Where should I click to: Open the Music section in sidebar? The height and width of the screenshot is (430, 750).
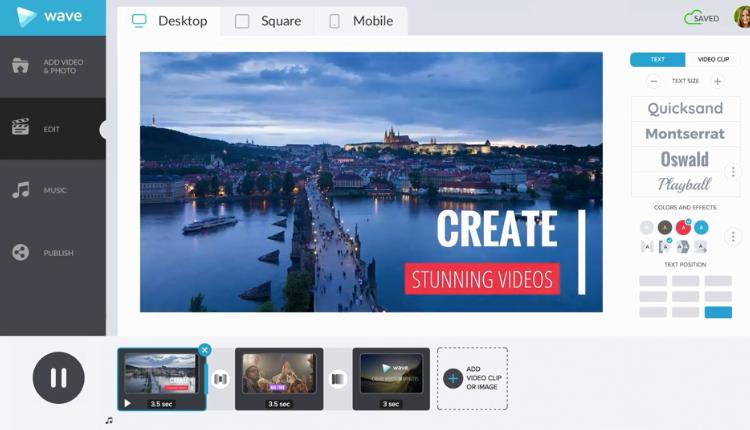tap(52, 190)
